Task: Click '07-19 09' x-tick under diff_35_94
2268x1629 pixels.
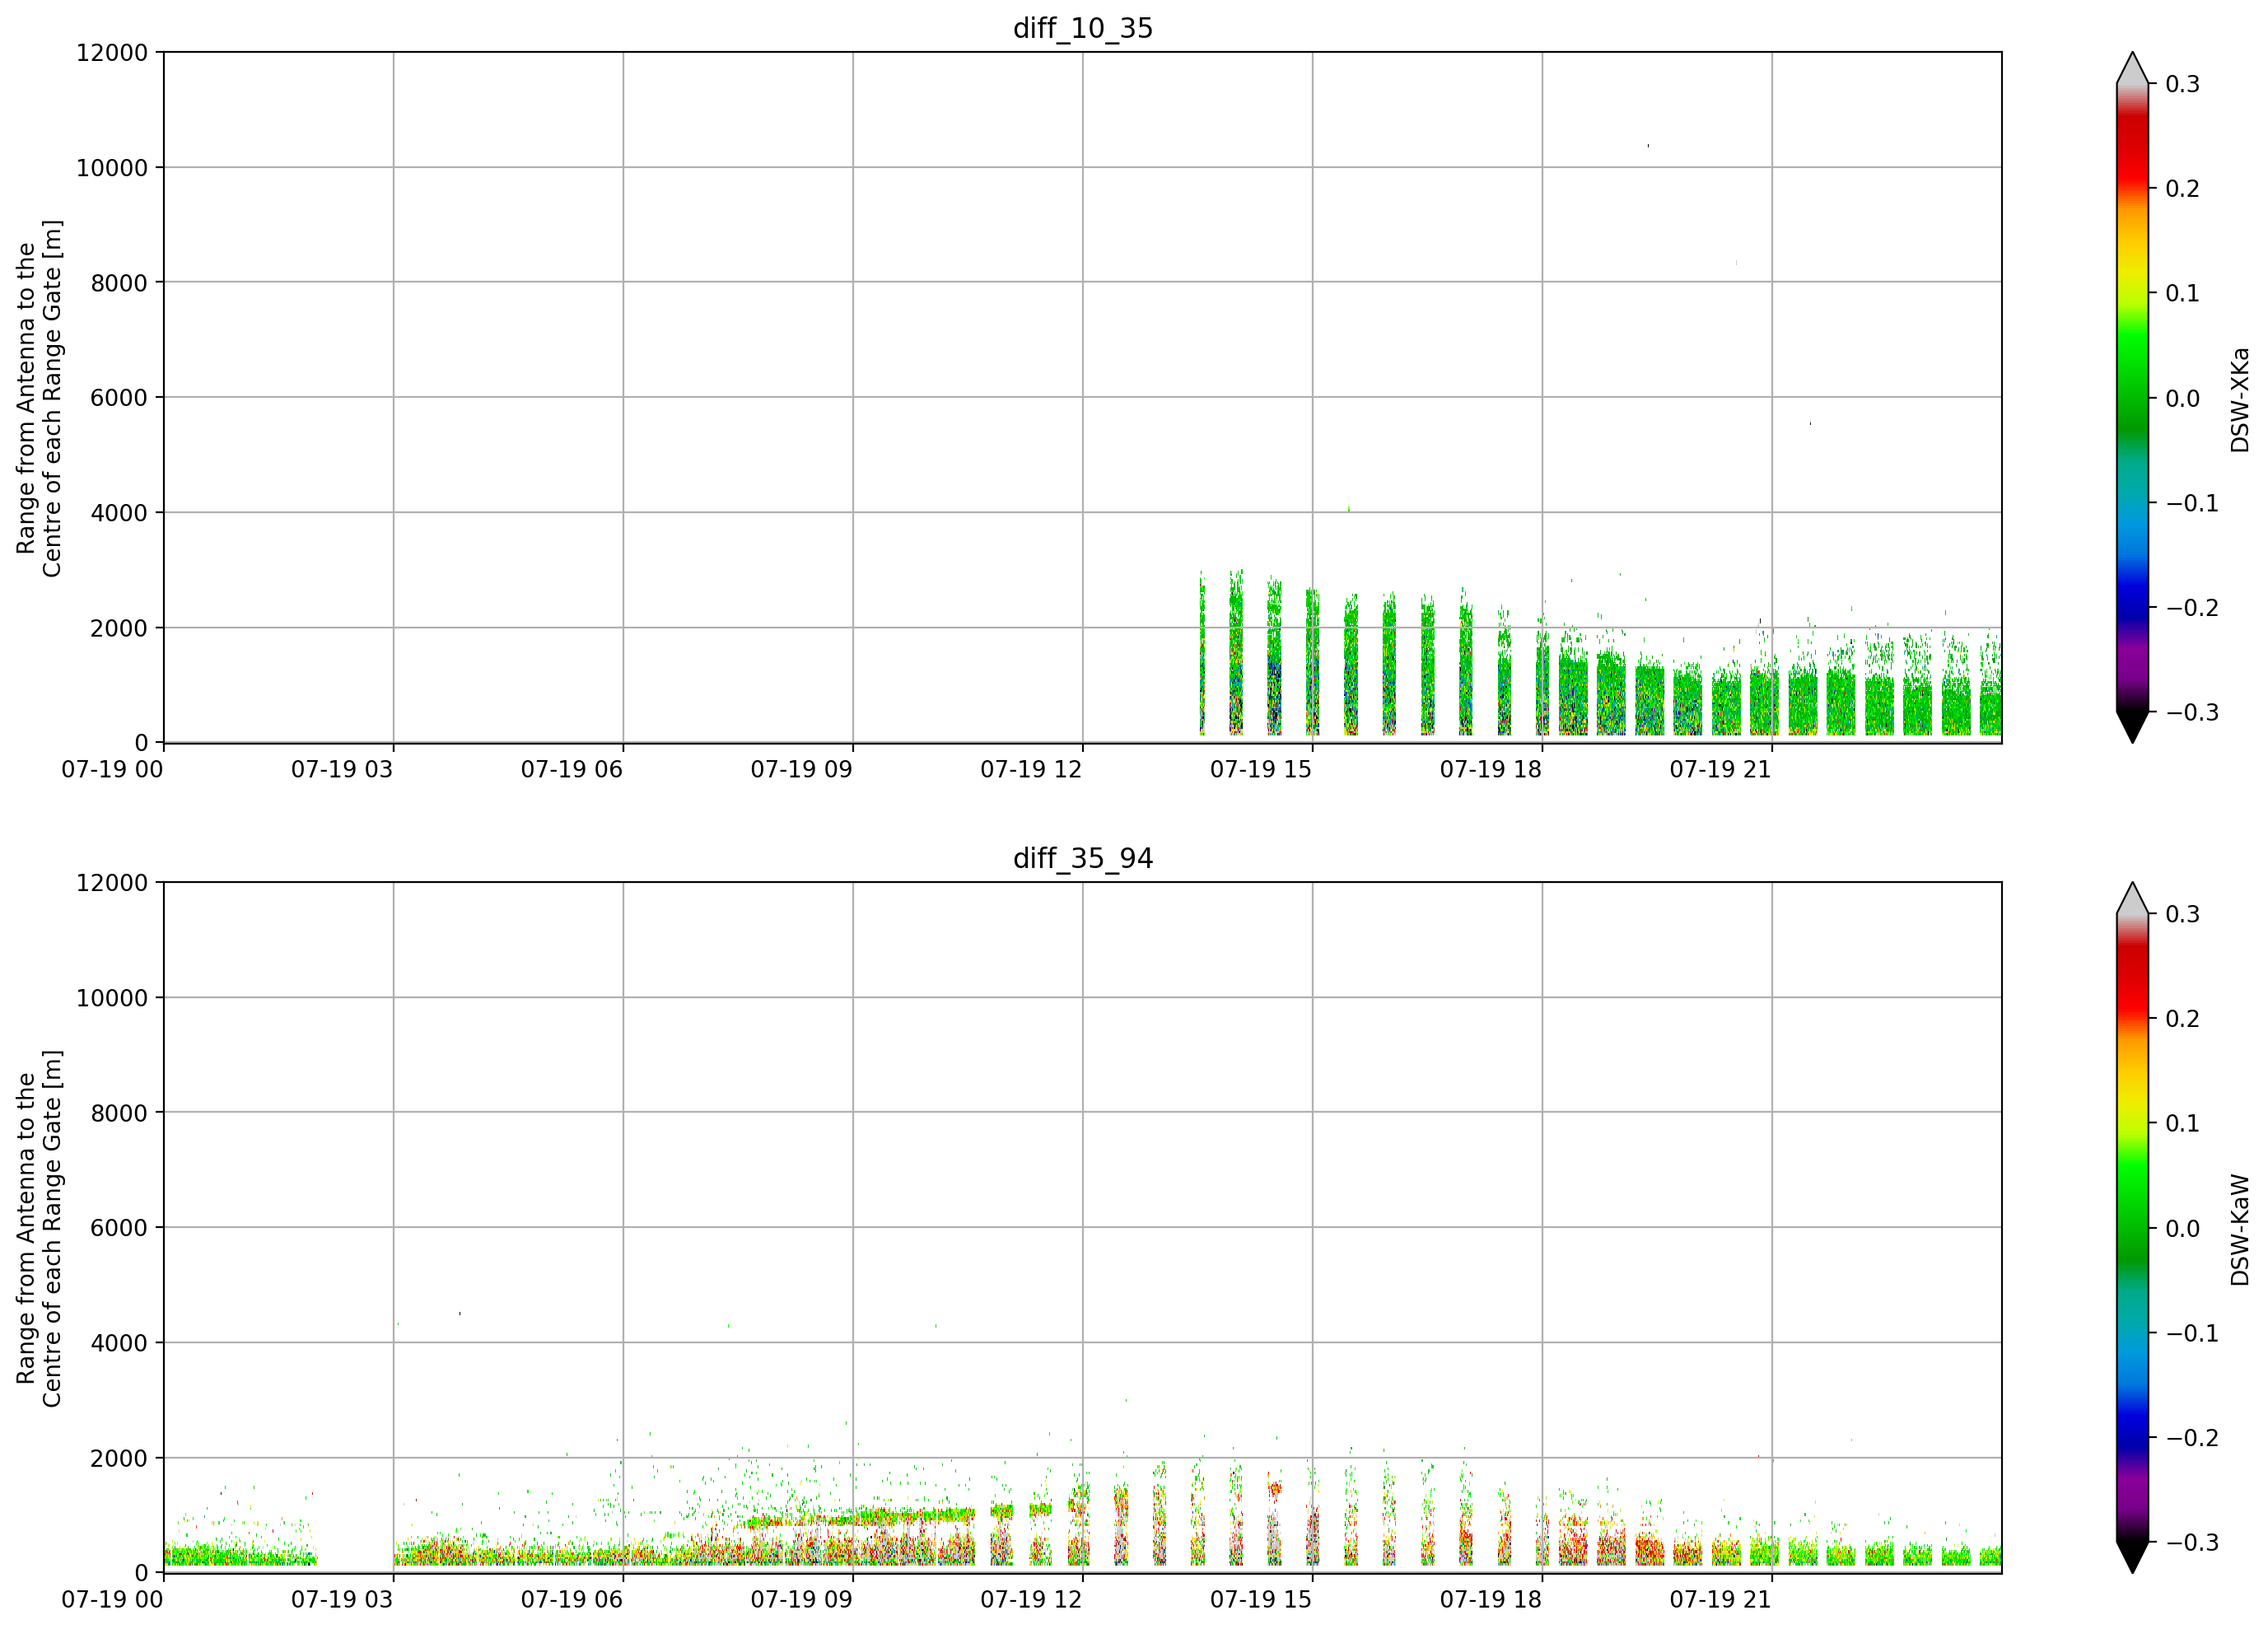Action: pyautogui.click(x=802, y=1599)
